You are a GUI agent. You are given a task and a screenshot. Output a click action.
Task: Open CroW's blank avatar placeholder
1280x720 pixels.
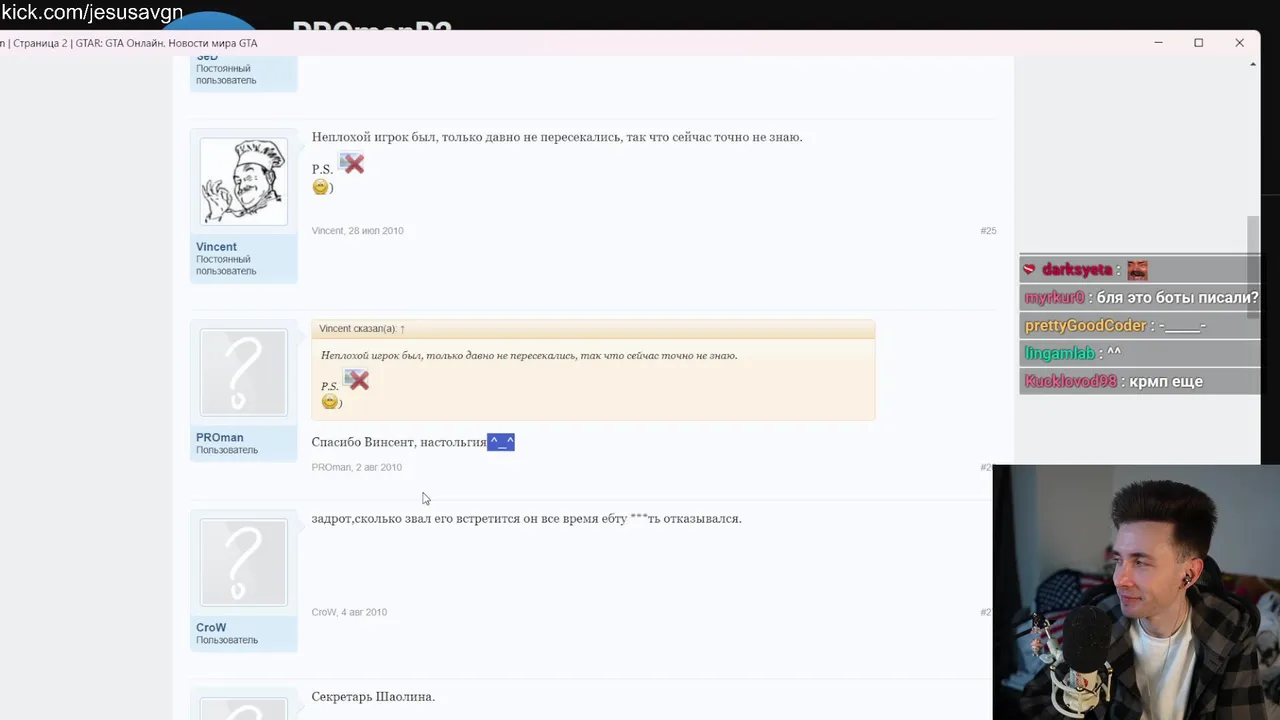click(243, 562)
